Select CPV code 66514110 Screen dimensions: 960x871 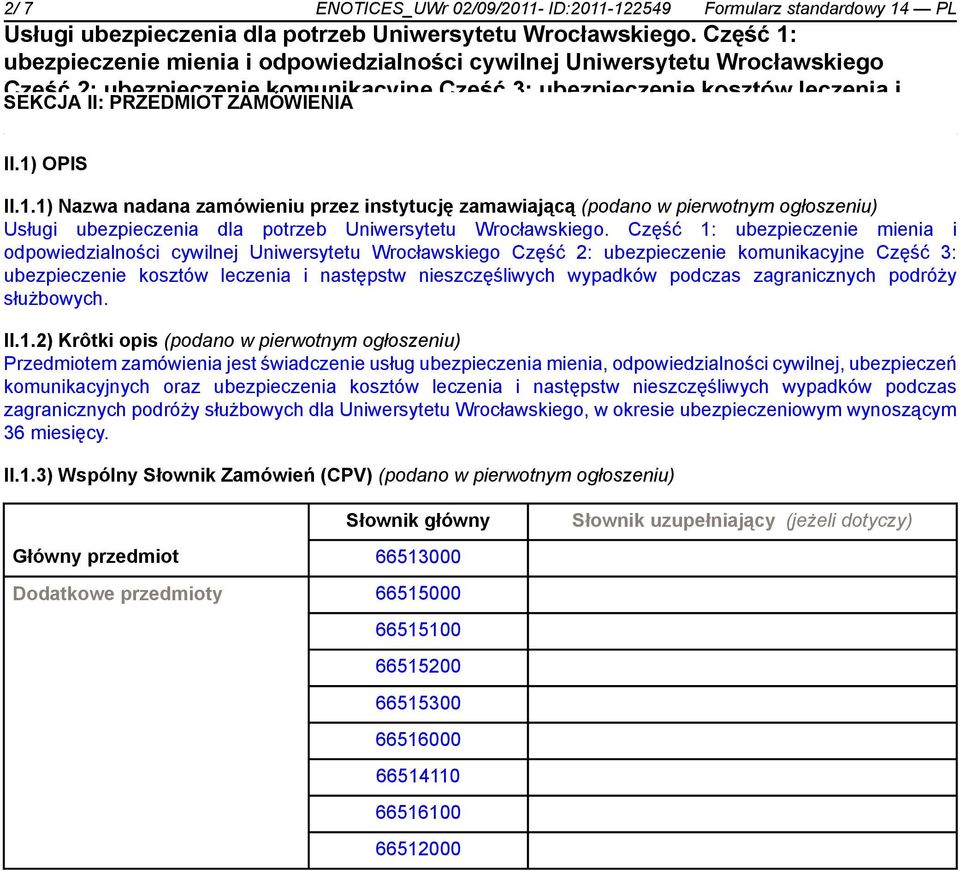click(418, 776)
